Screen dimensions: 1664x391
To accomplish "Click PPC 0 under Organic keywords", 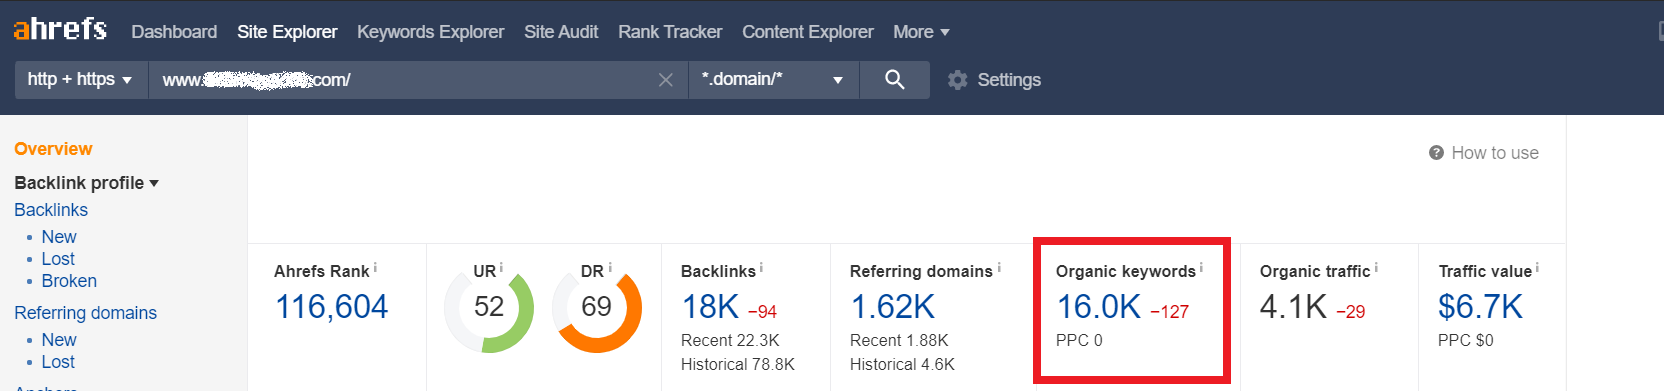I will coord(1079,341).
